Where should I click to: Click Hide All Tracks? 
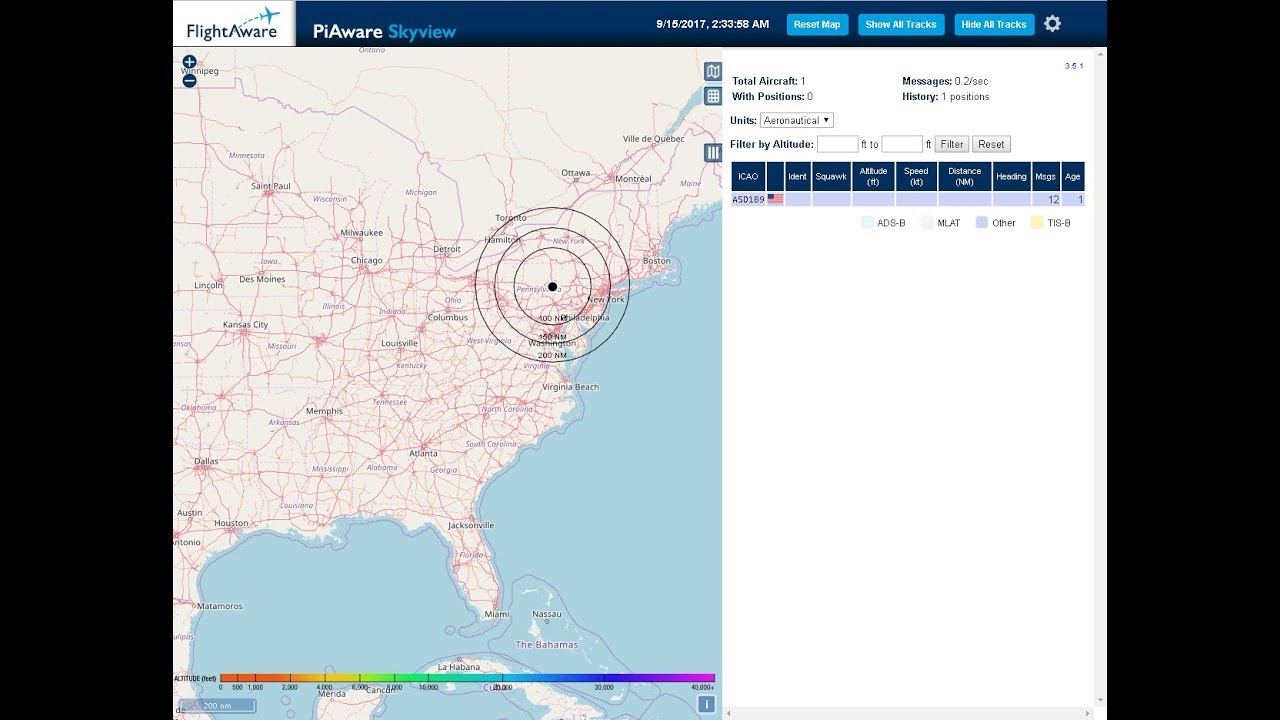(994, 24)
